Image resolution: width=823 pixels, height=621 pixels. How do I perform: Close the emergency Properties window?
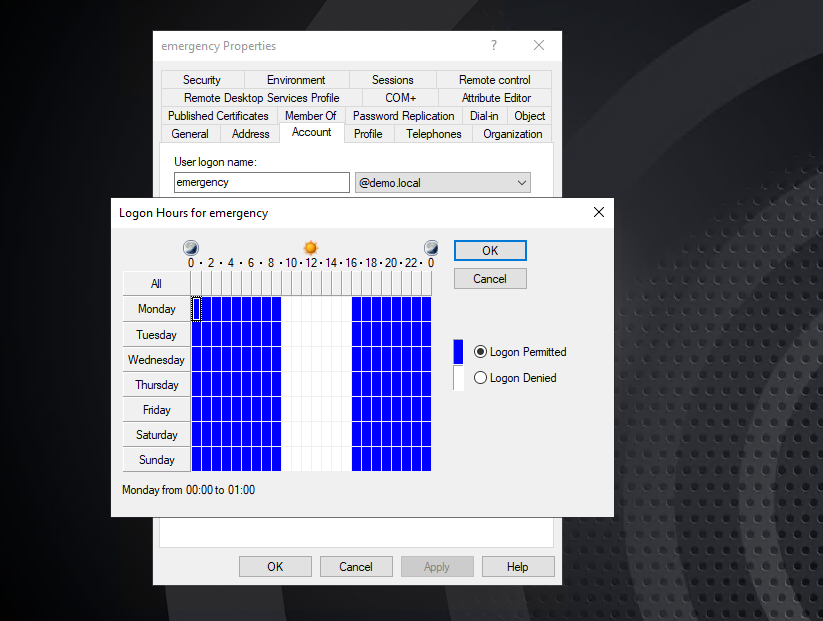[539, 45]
